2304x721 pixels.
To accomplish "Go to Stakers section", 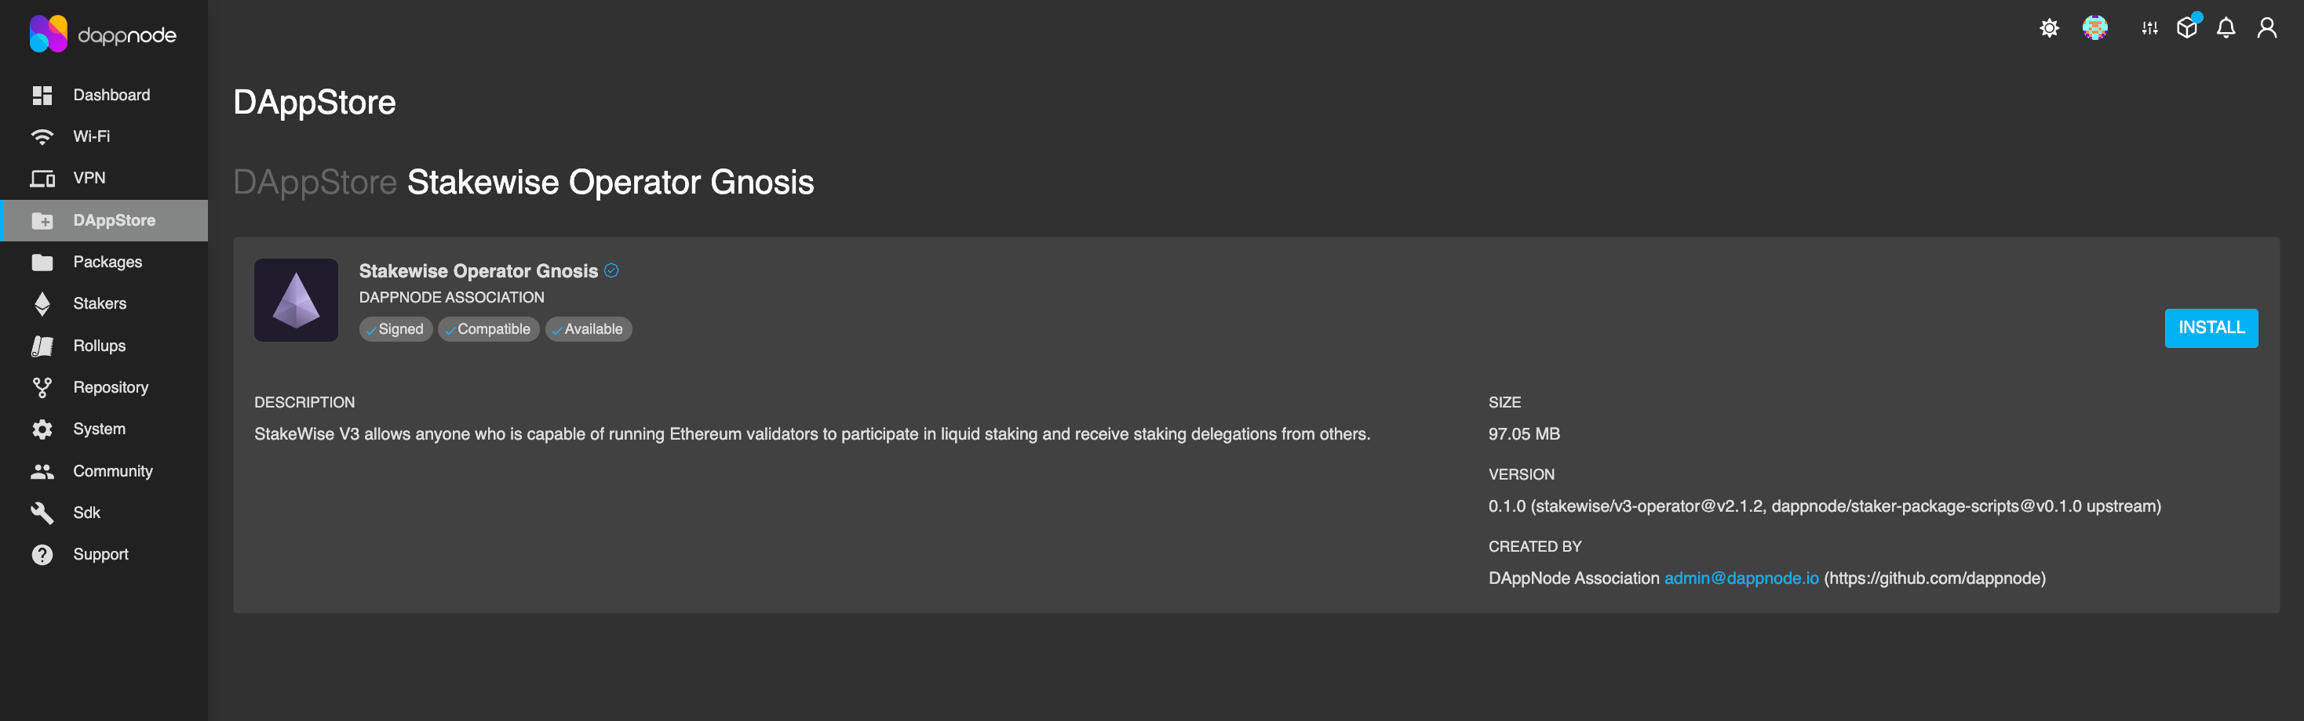I will (99, 303).
